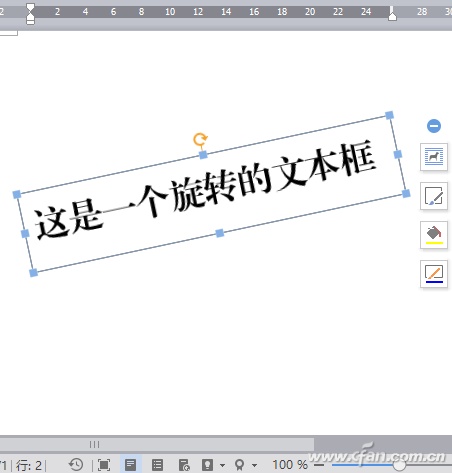Screen dimensions: 452x473
Task: Switch to outline view icon
Action: [x=157, y=465]
